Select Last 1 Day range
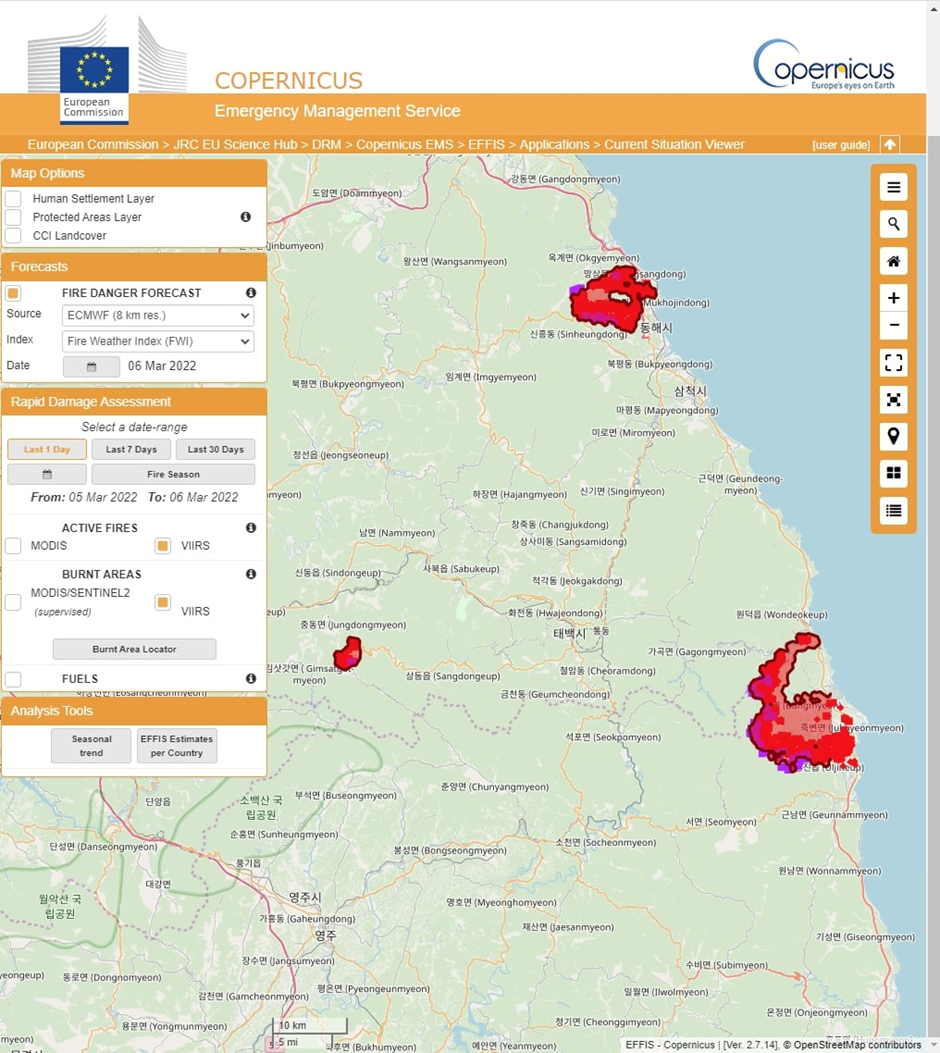Screen dimensions: 940x1053 [47, 449]
